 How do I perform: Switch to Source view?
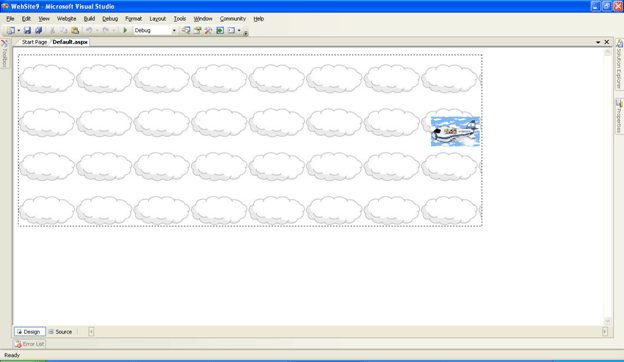60,331
